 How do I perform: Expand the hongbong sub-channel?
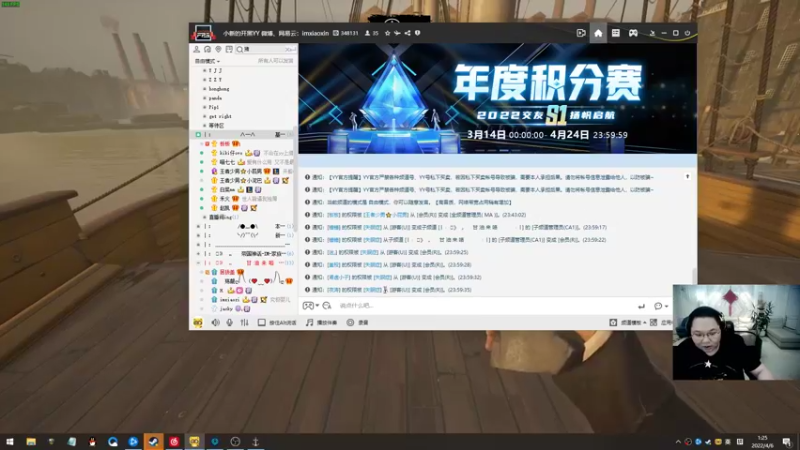point(205,89)
